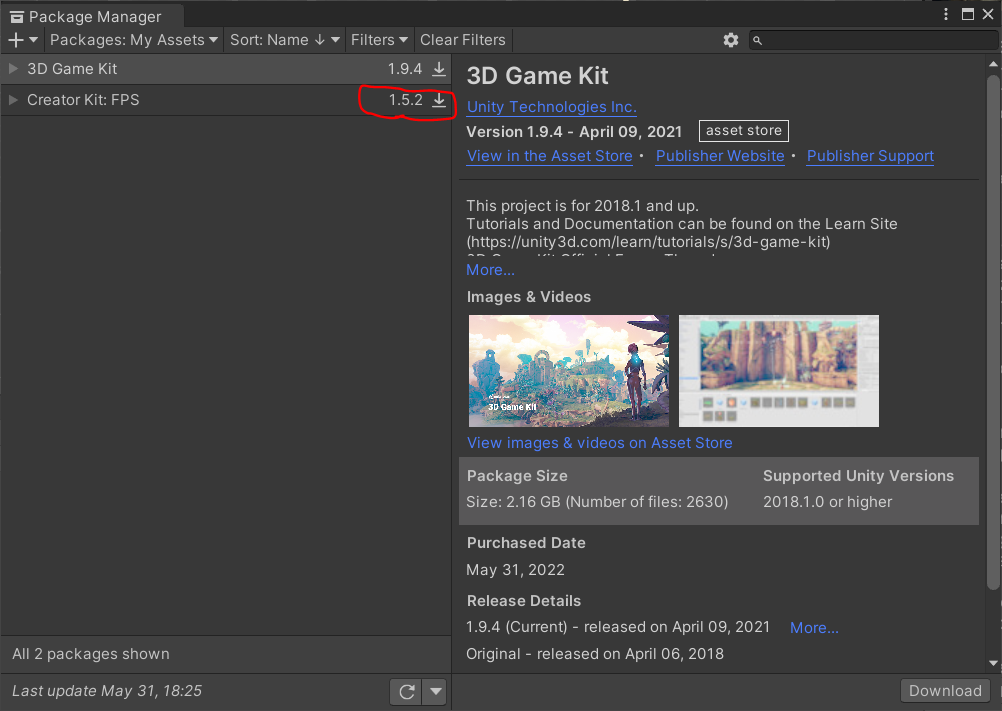This screenshot has width=1002, height=711.
Task: Open the Filters dropdown
Action: point(380,40)
